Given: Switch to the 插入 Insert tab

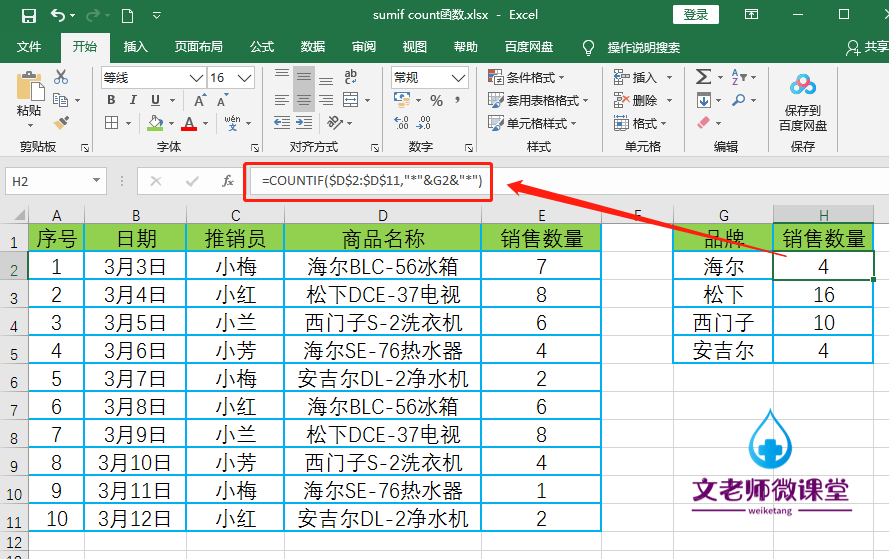Looking at the screenshot, I should (136, 47).
